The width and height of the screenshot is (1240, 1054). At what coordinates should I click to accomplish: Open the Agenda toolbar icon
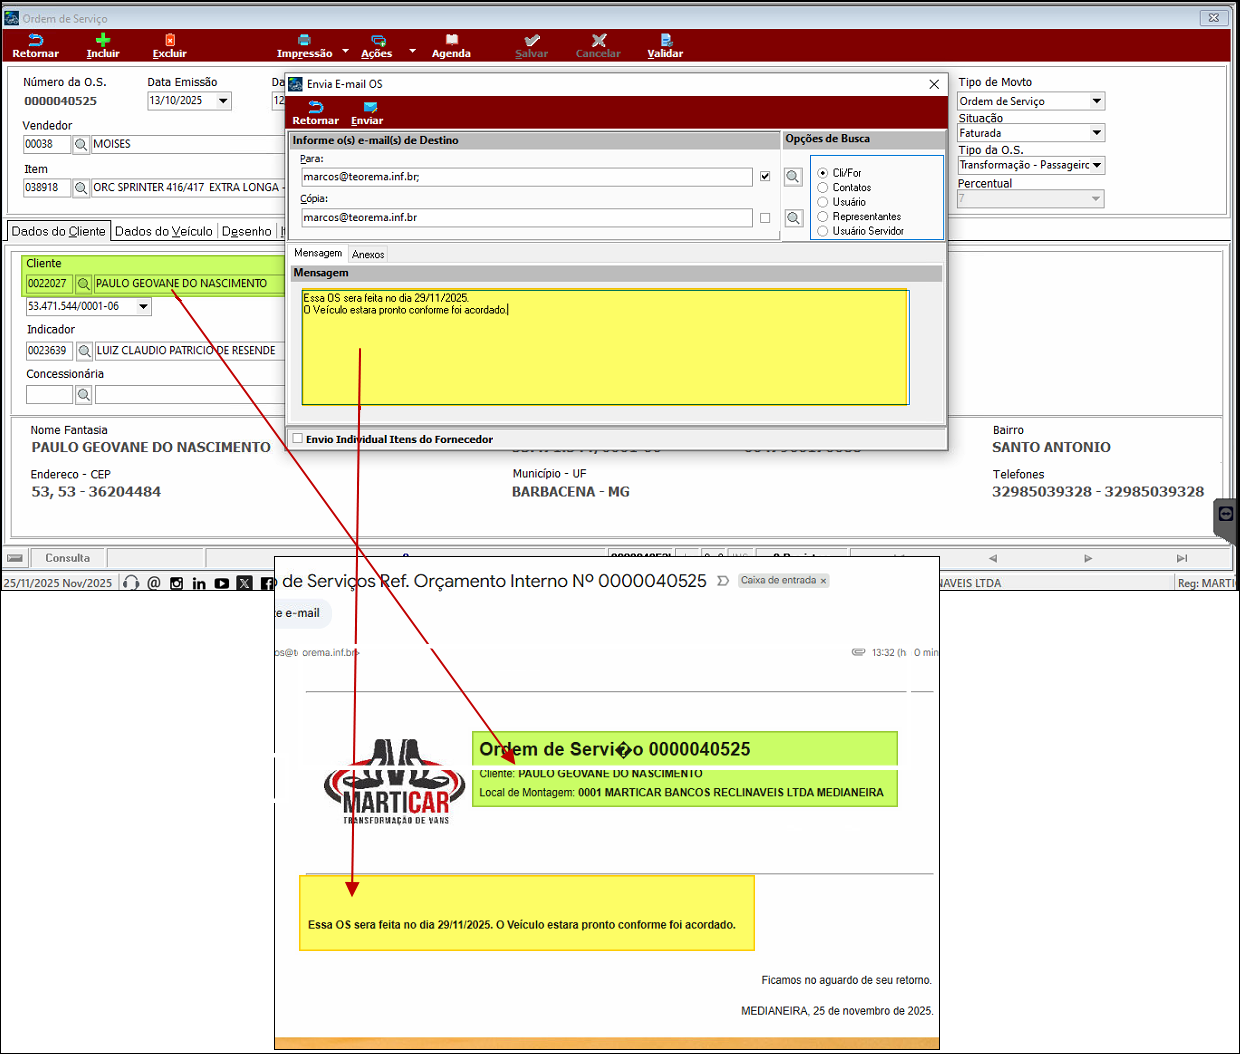[x=451, y=41]
